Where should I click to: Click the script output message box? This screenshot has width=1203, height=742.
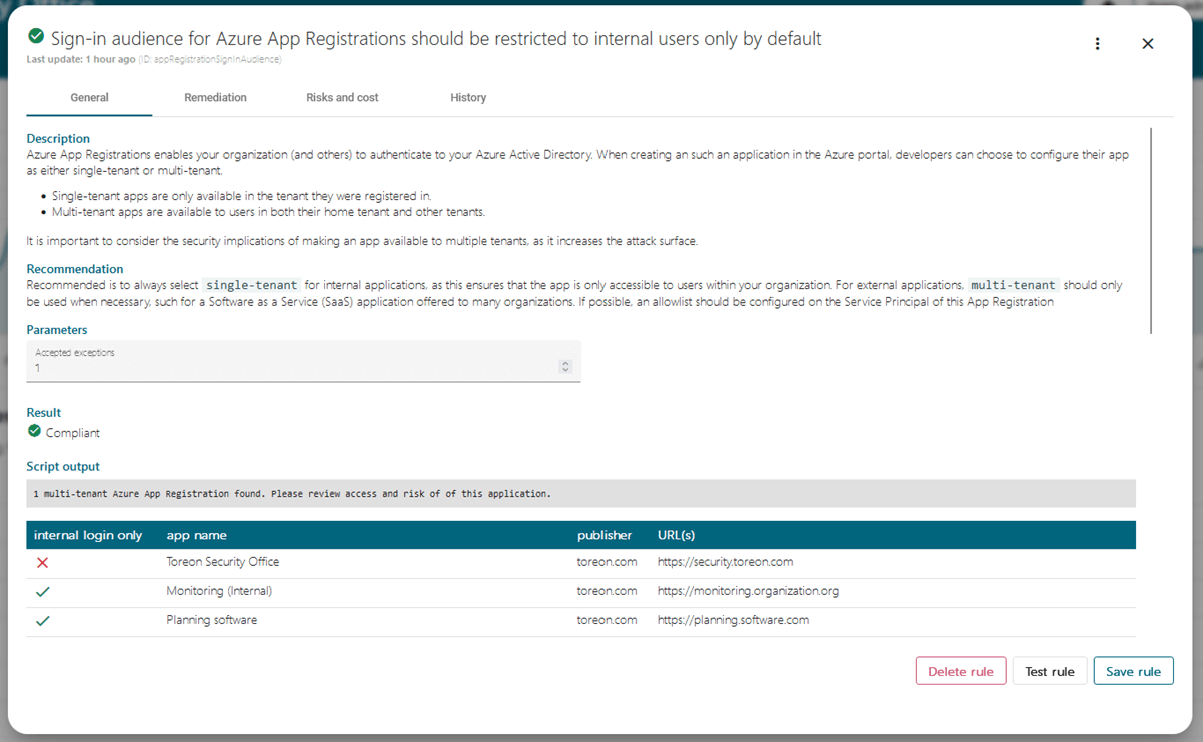point(581,494)
